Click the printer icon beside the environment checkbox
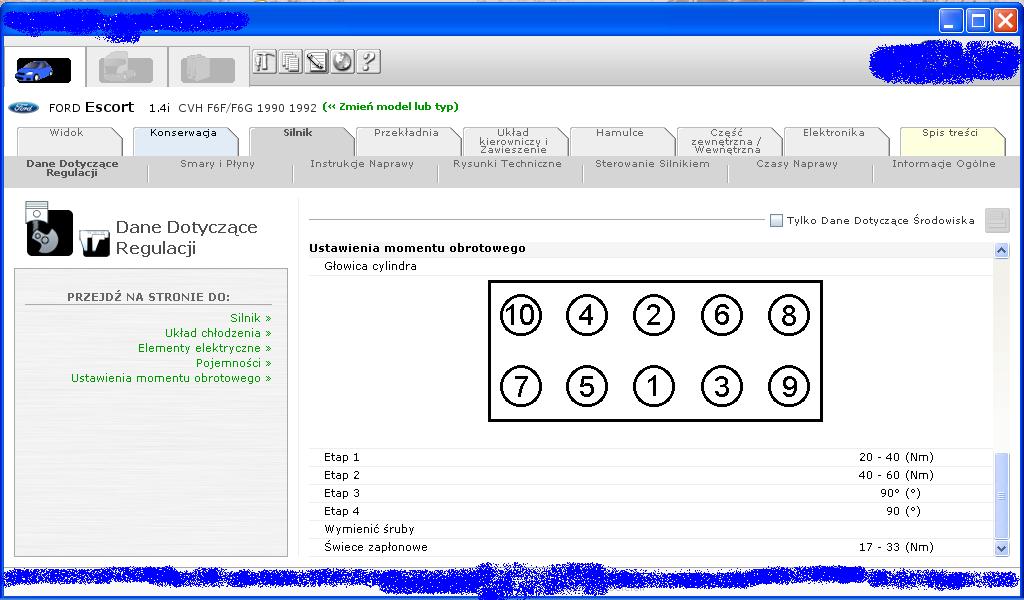The image size is (1024, 600). (996, 221)
